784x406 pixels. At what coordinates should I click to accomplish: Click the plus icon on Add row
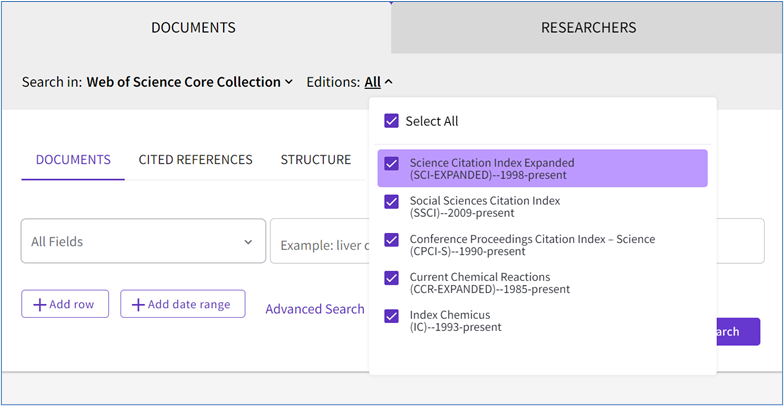pos(39,304)
